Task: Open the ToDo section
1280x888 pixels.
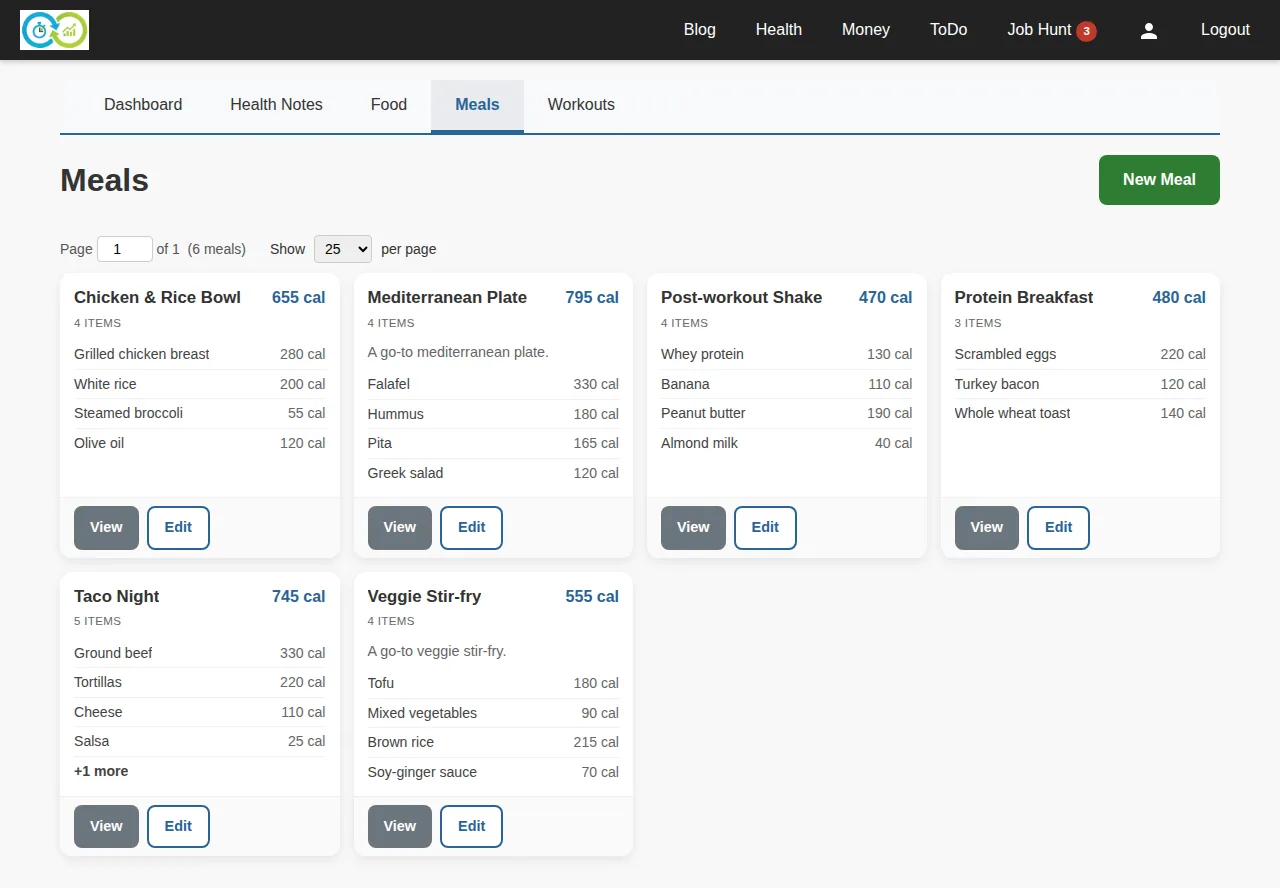Action: 949,30
